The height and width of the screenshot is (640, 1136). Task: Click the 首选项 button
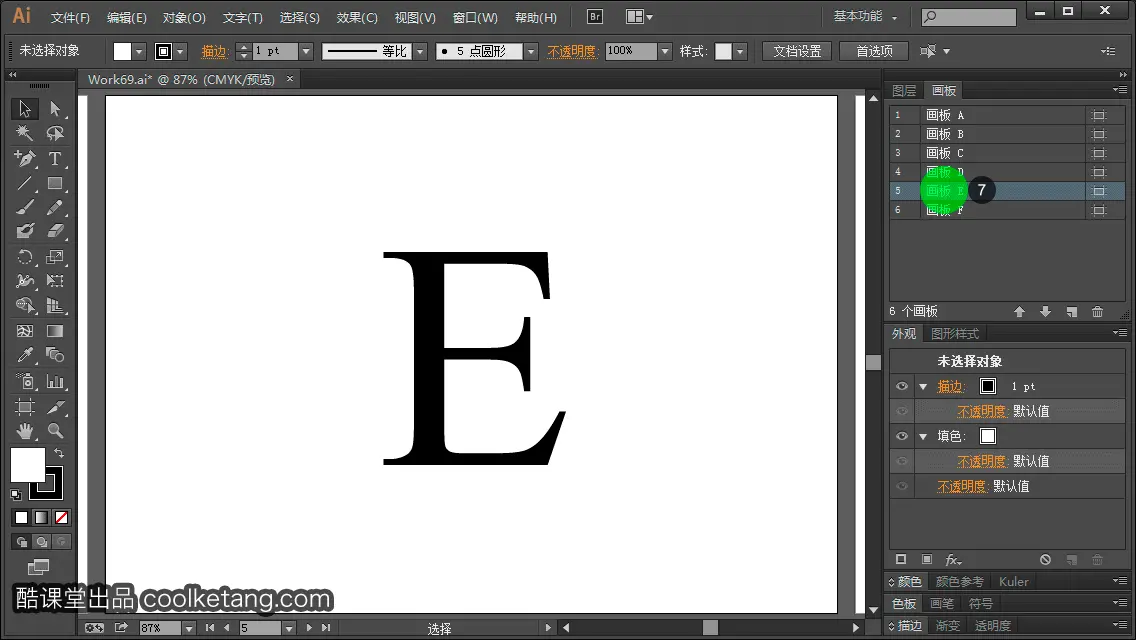click(874, 51)
